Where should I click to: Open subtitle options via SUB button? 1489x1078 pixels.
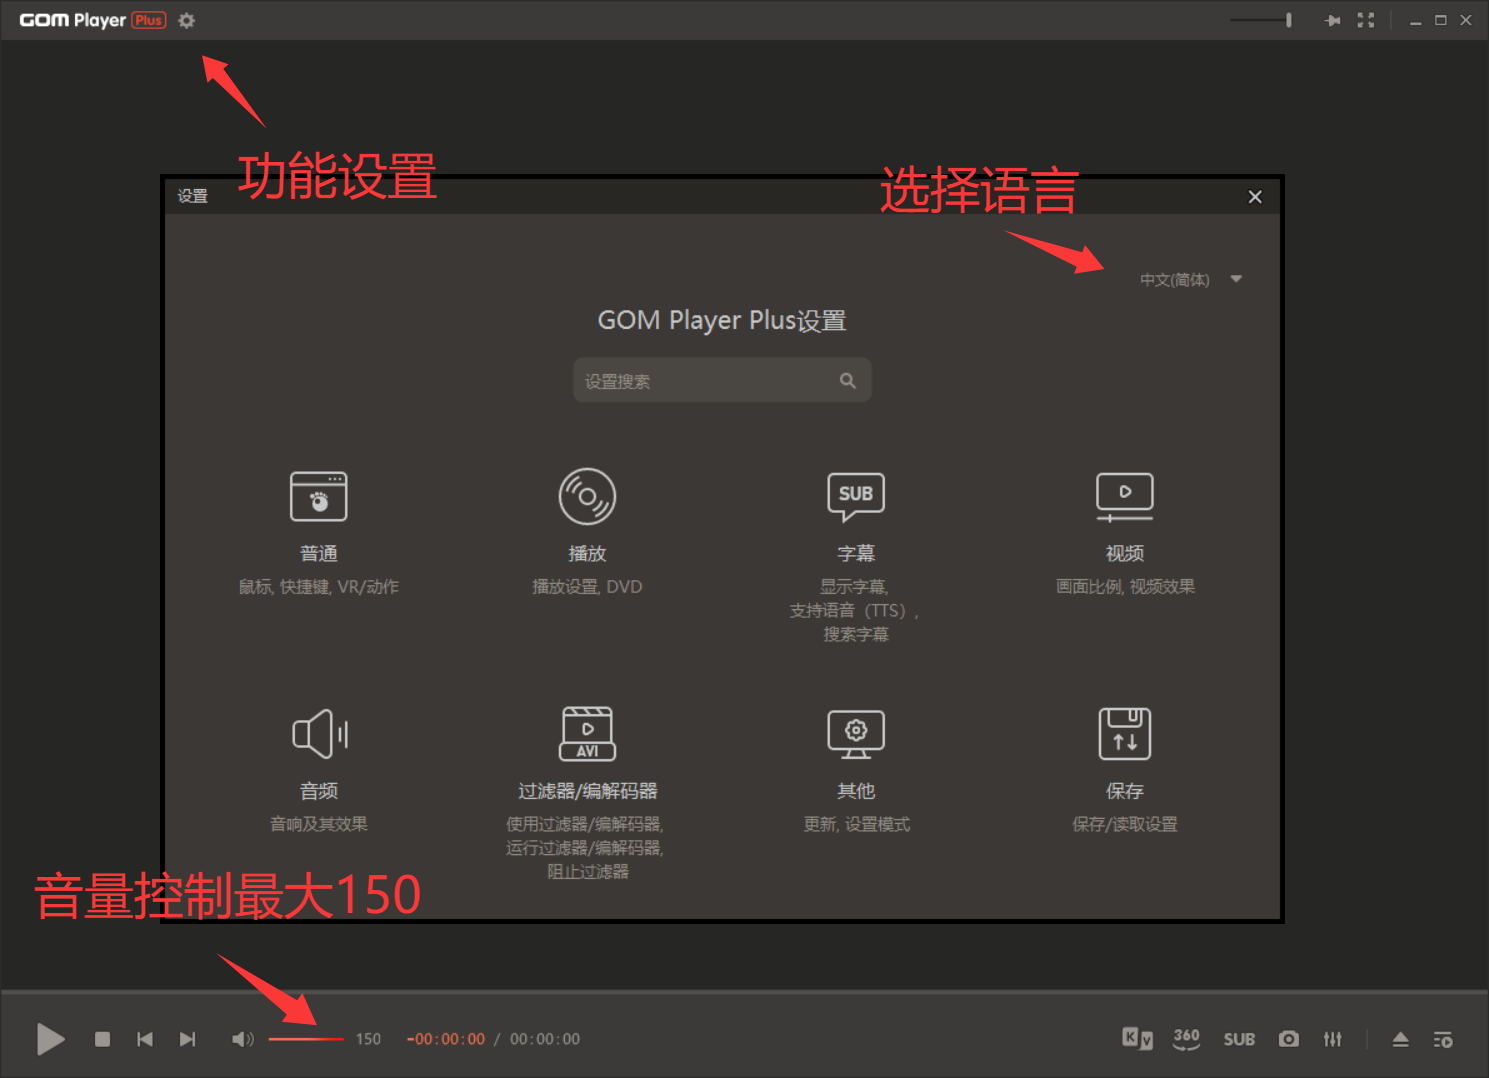(1239, 1040)
